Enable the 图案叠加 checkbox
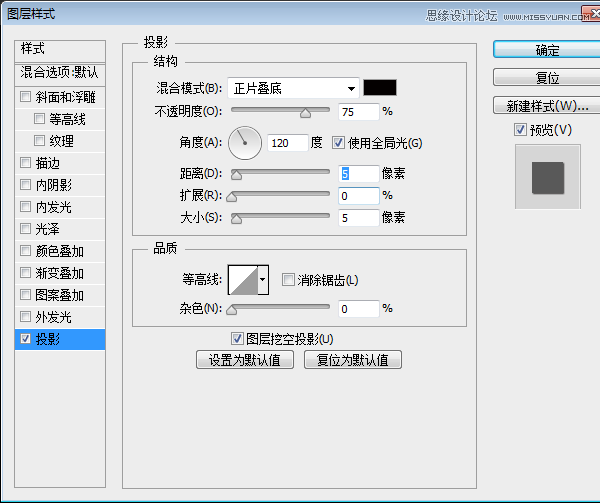 [25, 295]
